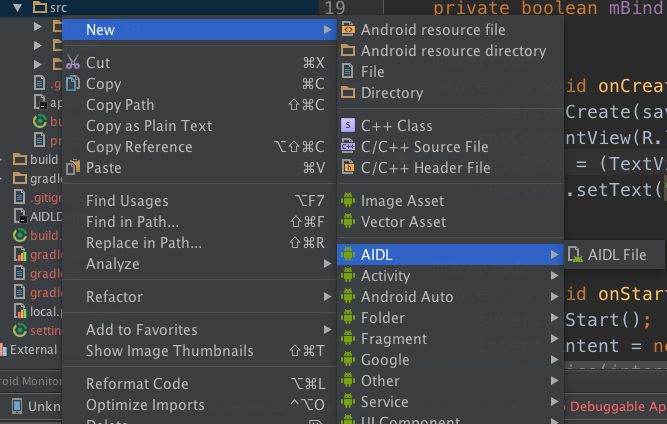Expand the build folder in tree
667x424 pixels.
tap(6, 160)
